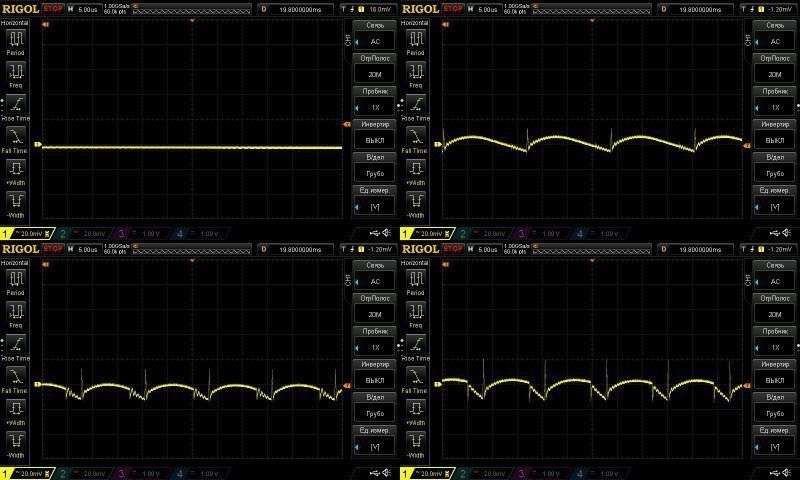Click STOP status in bottom-left scope screen
The width and height of the screenshot is (800, 480).
click(53, 249)
